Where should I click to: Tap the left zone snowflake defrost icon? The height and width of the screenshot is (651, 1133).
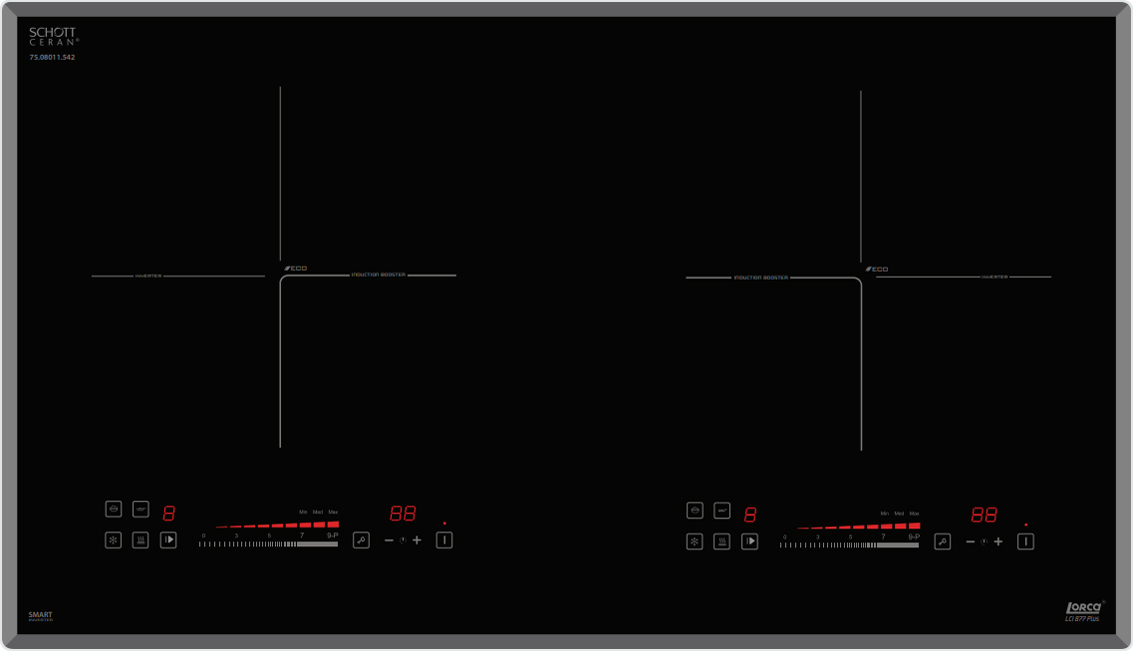(x=114, y=540)
